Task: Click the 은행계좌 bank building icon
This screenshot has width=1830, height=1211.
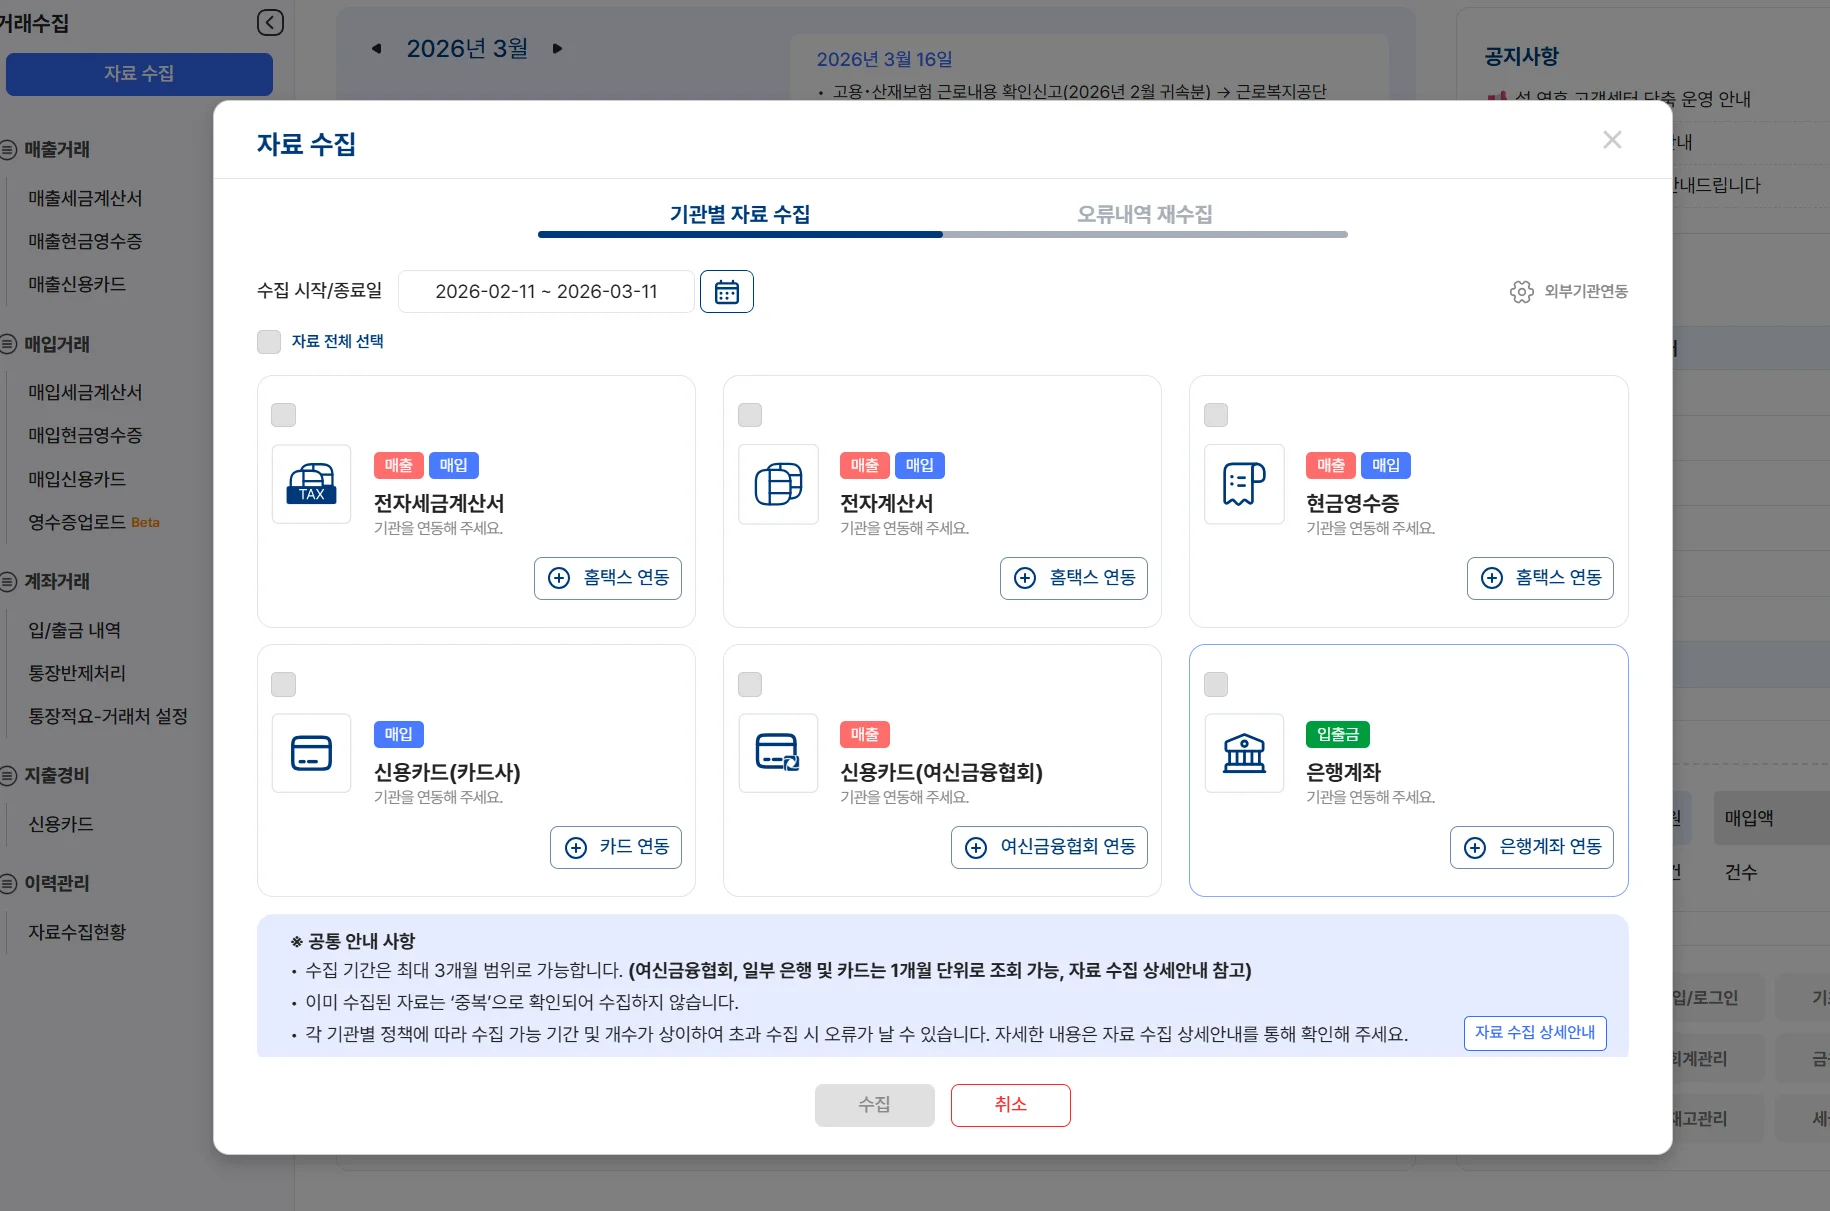Action: [1244, 753]
